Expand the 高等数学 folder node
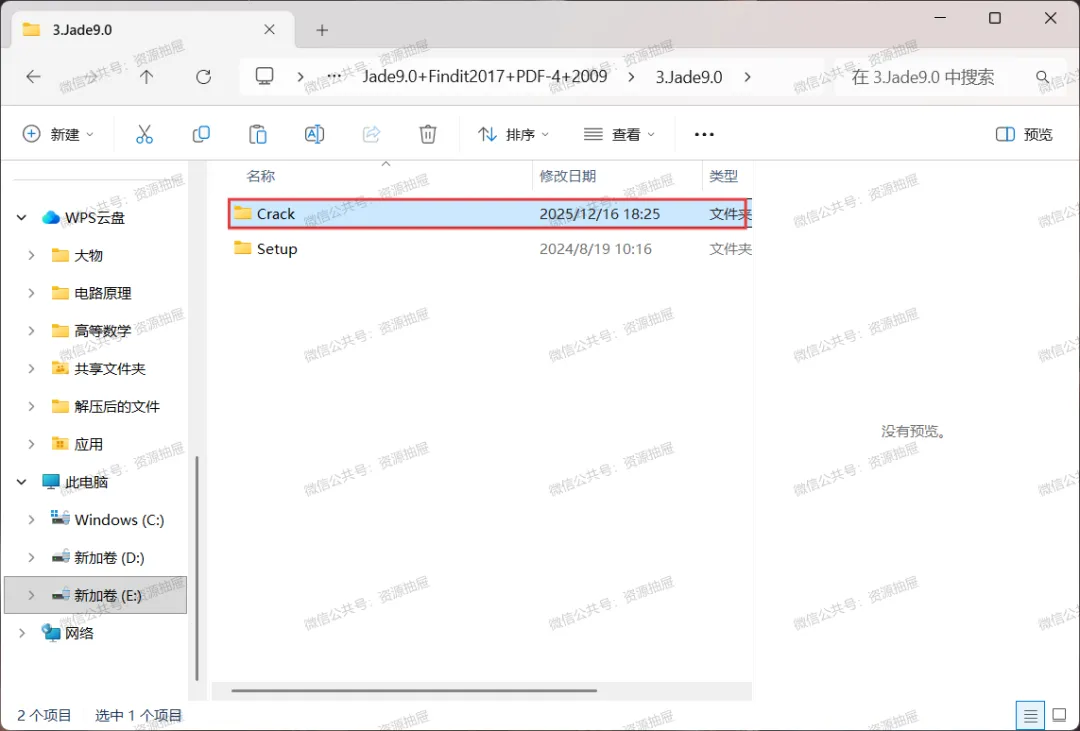Screen dimensions: 1080x731 point(31,331)
